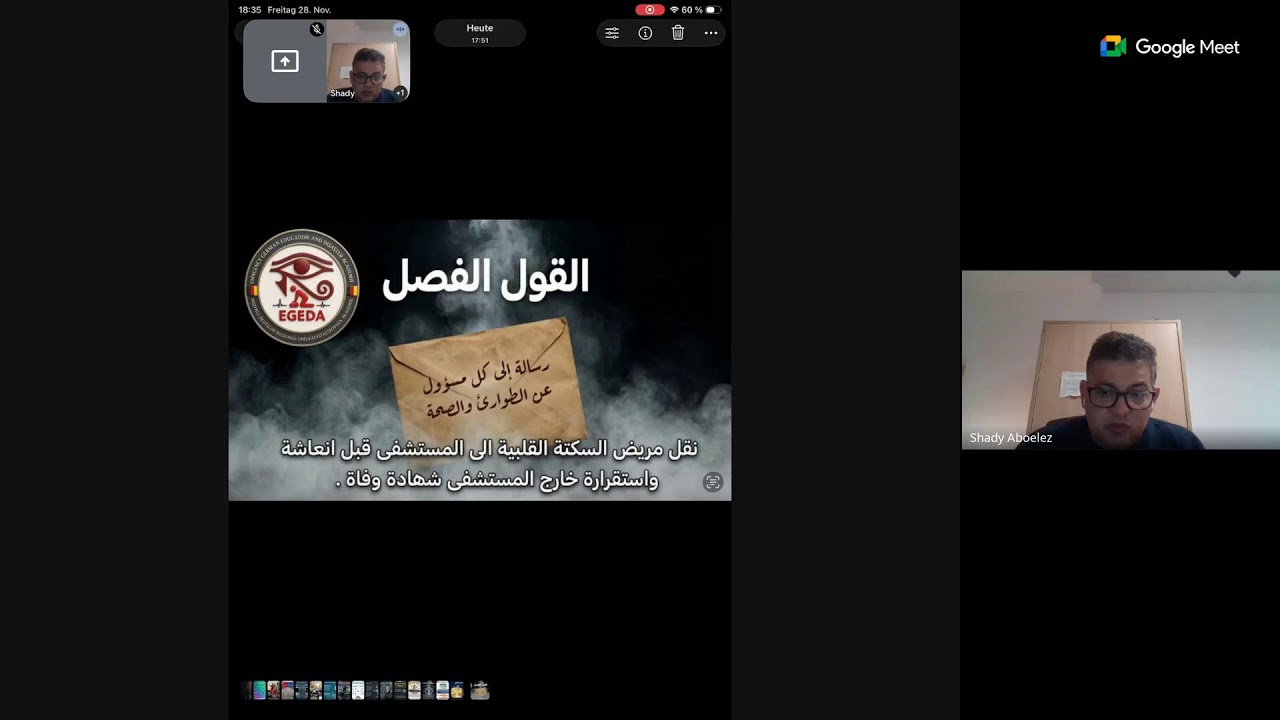Click the time 18:35 in status bar
The image size is (1280, 720).
249,10
